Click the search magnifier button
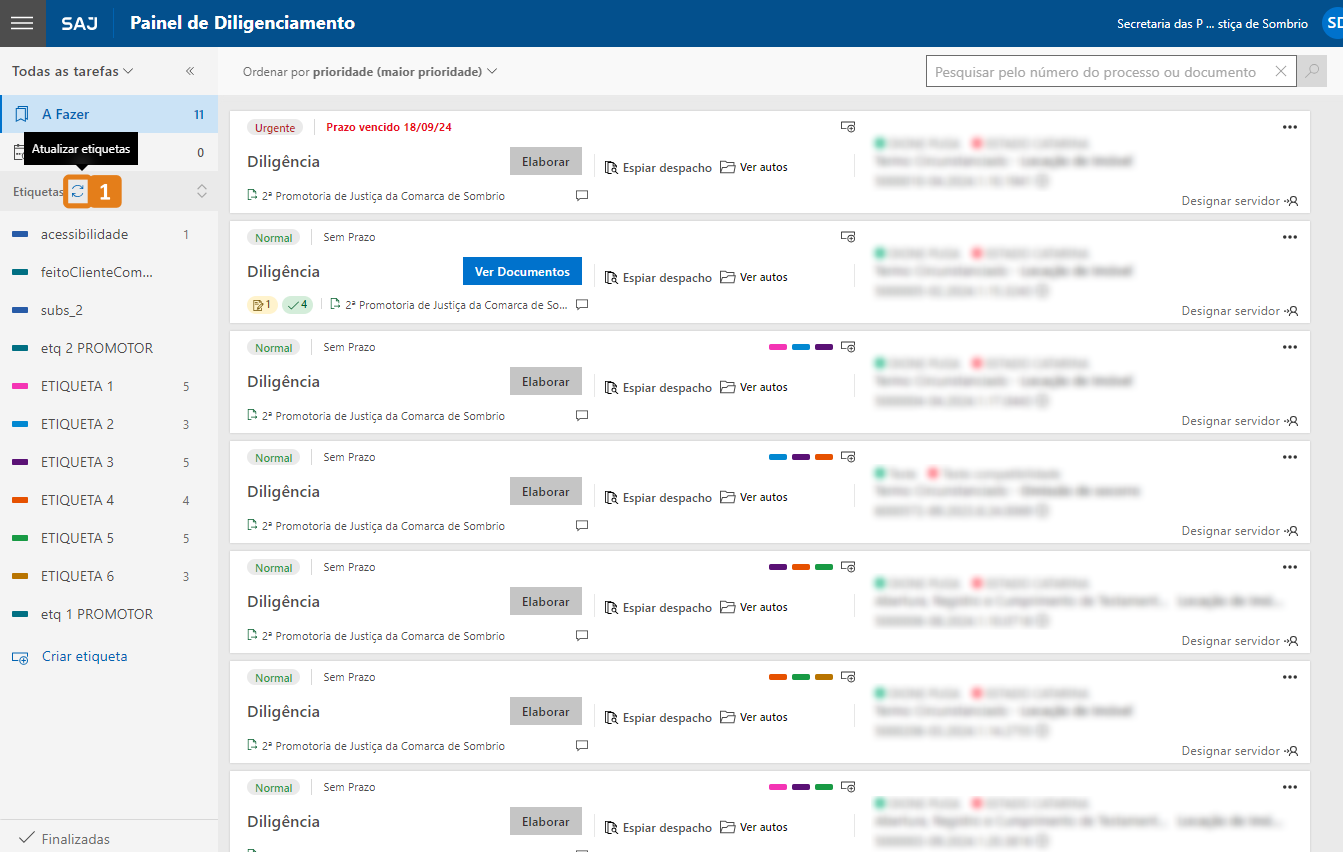 click(x=1311, y=72)
